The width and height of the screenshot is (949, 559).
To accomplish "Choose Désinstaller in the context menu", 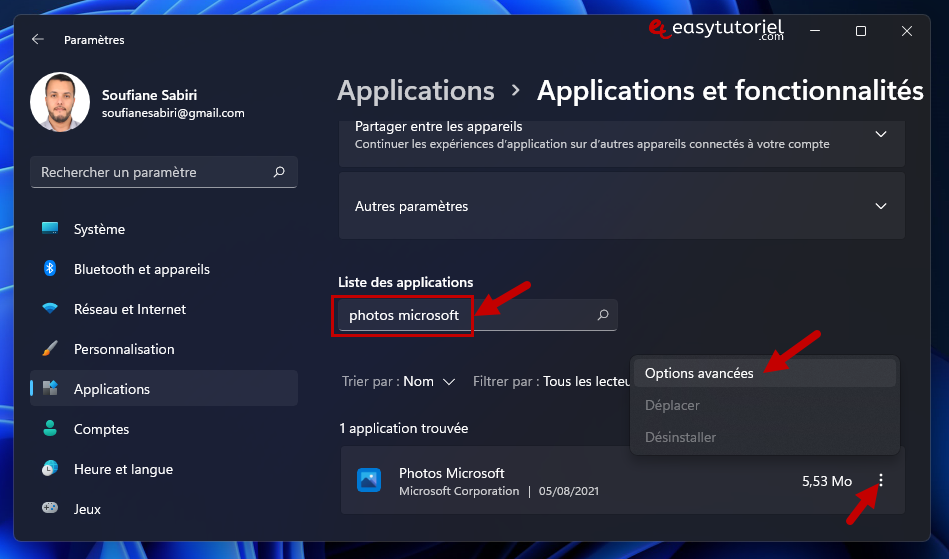I will click(x=764, y=437).
